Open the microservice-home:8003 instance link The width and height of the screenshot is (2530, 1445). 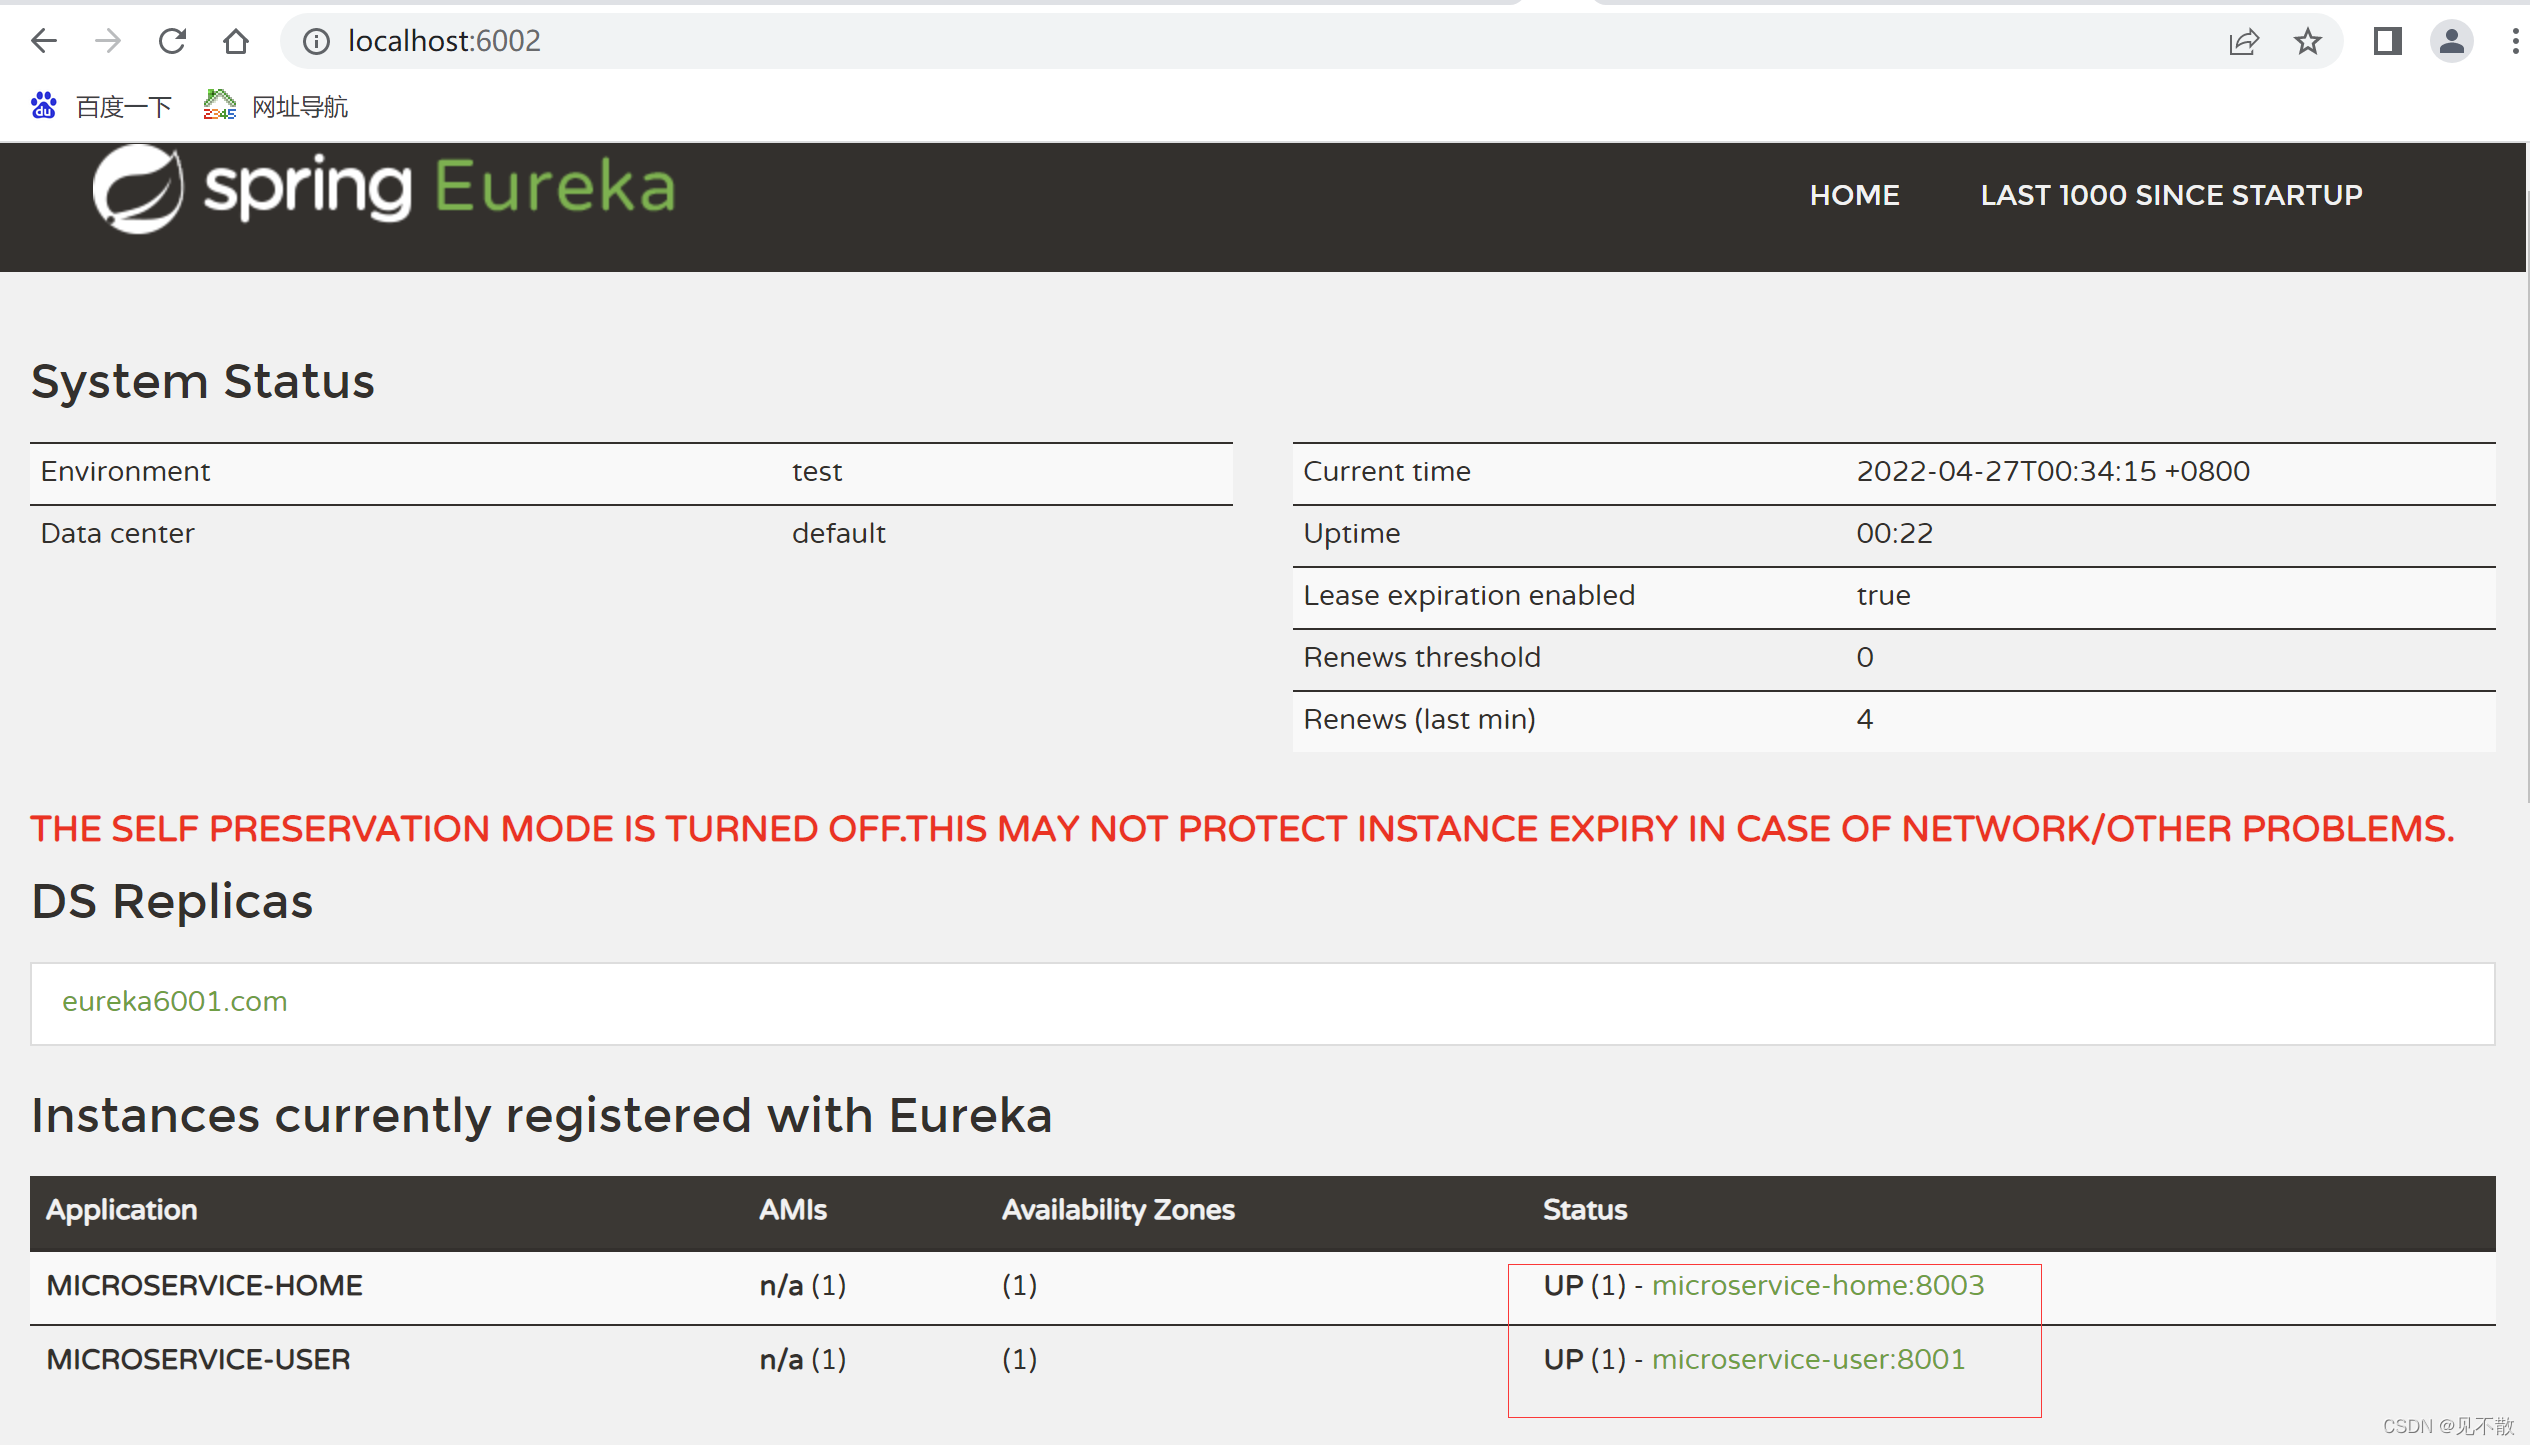(1820, 1285)
